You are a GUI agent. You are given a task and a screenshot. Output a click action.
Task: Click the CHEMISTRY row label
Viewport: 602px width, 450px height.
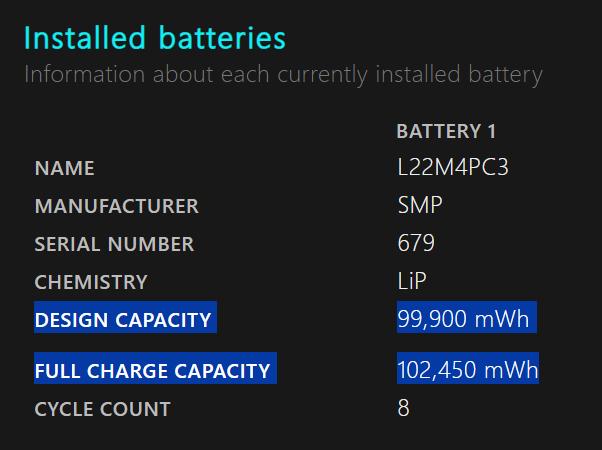(x=91, y=283)
